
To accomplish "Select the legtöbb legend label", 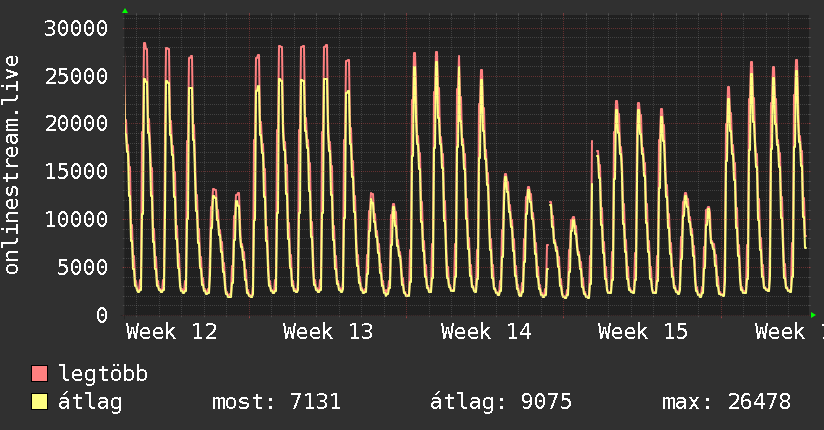I will [x=103, y=373].
